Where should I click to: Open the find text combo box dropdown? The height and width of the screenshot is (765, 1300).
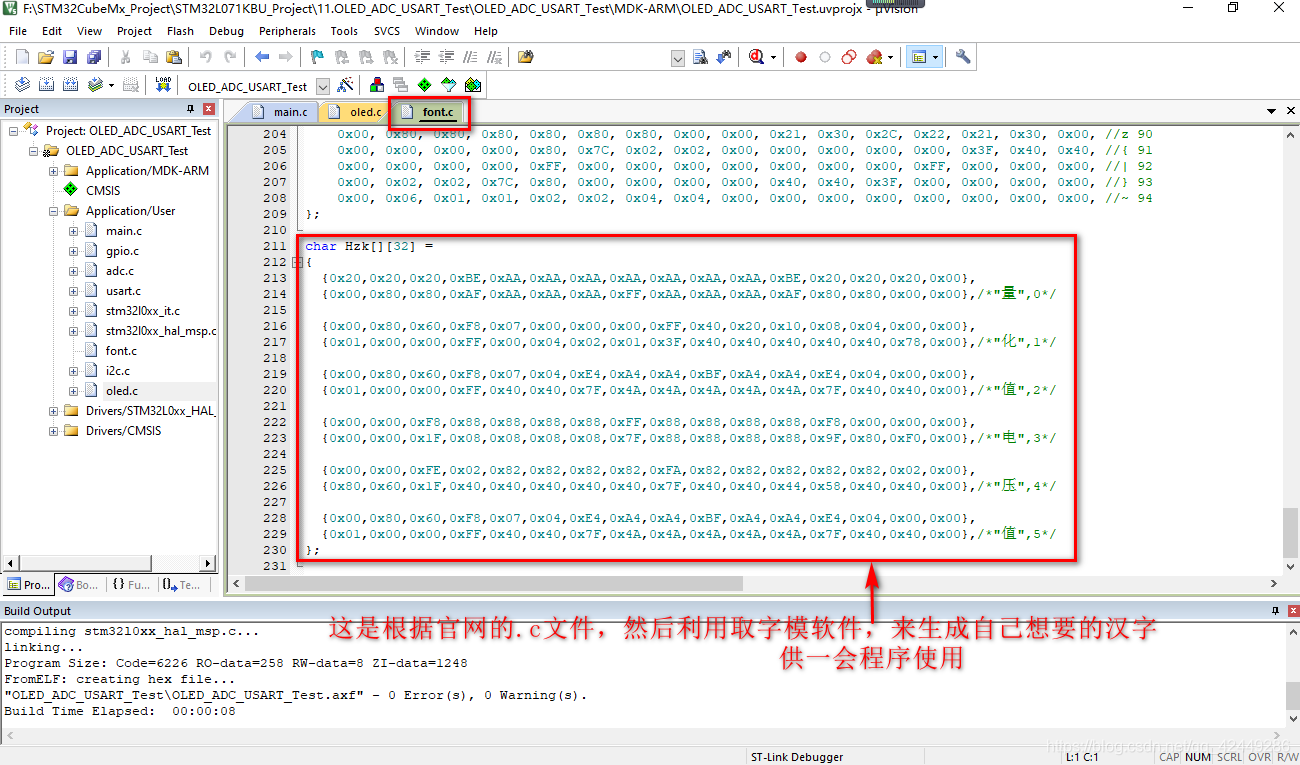pyautogui.click(x=679, y=58)
